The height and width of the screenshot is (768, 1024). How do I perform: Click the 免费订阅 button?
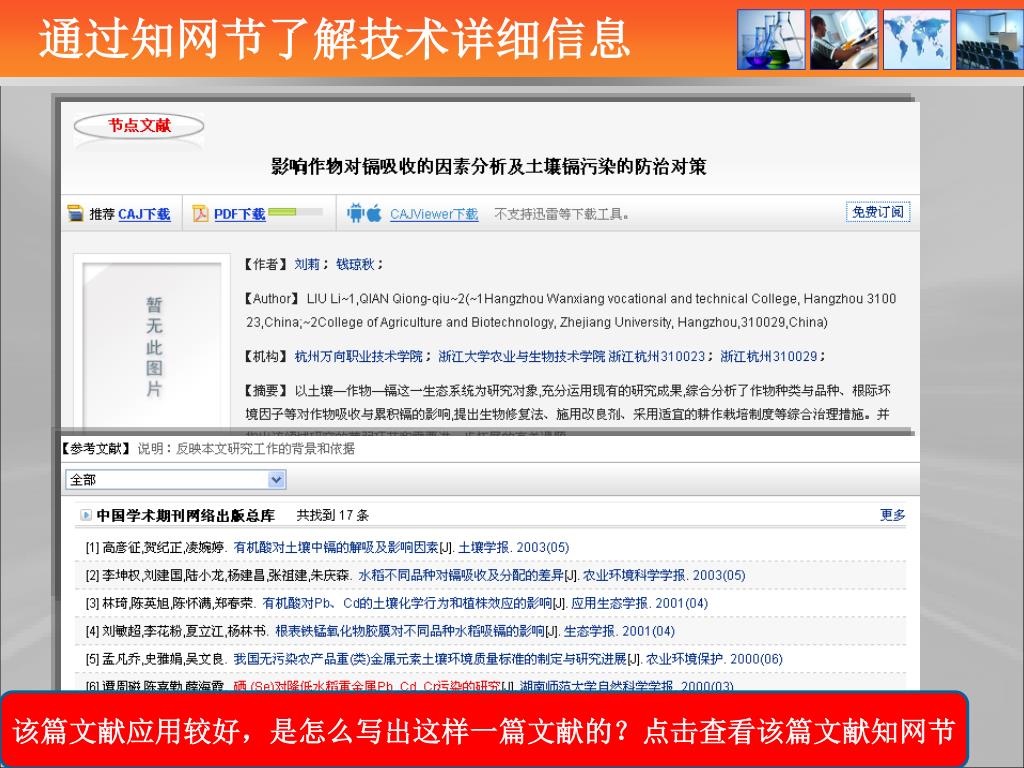coord(878,212)
